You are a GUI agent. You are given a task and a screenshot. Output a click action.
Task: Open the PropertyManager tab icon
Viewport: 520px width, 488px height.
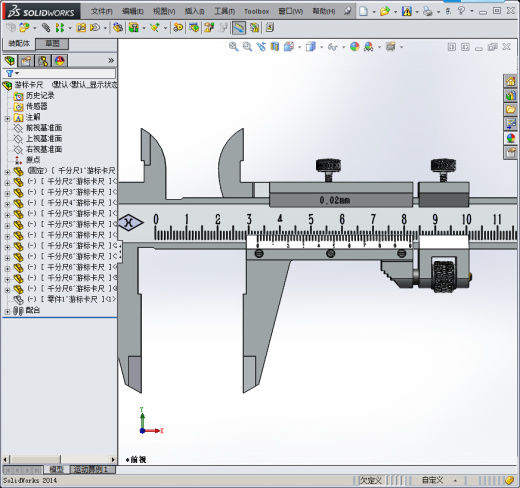coord(26,61)
